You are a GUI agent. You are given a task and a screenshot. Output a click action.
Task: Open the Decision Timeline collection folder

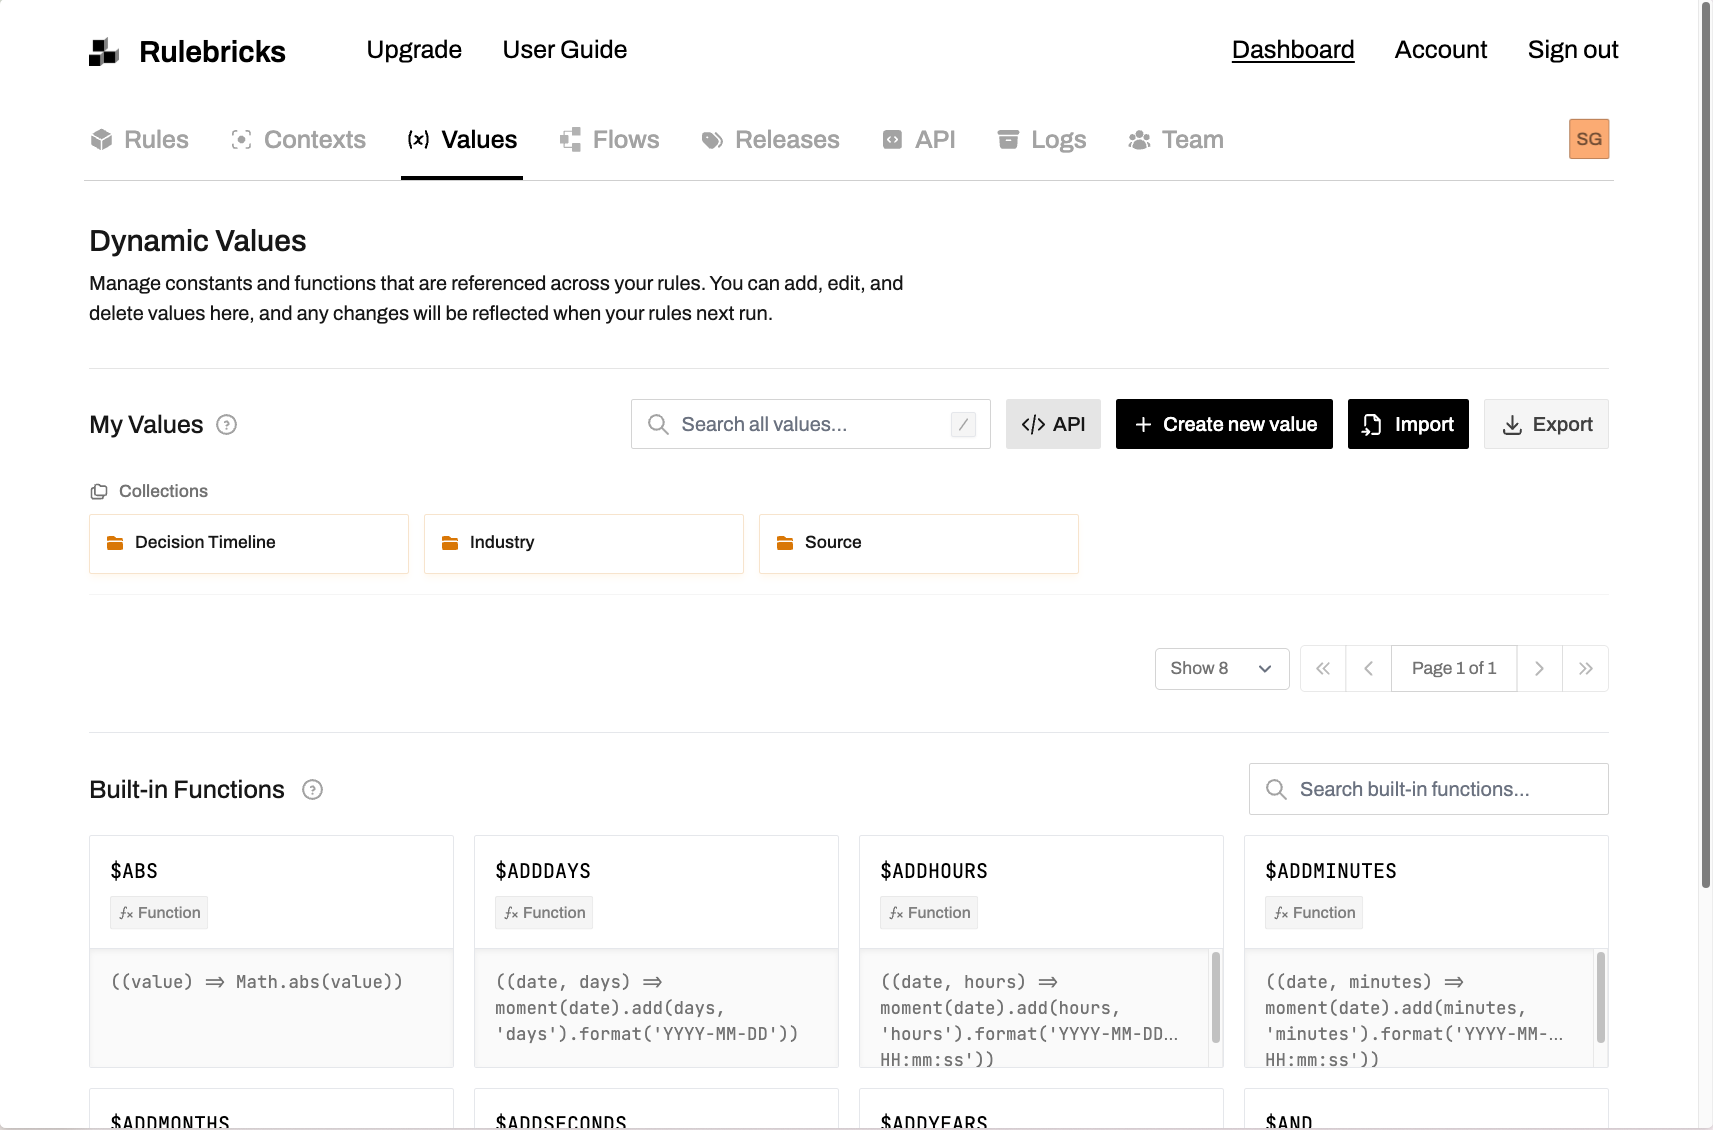click(249, 543)
